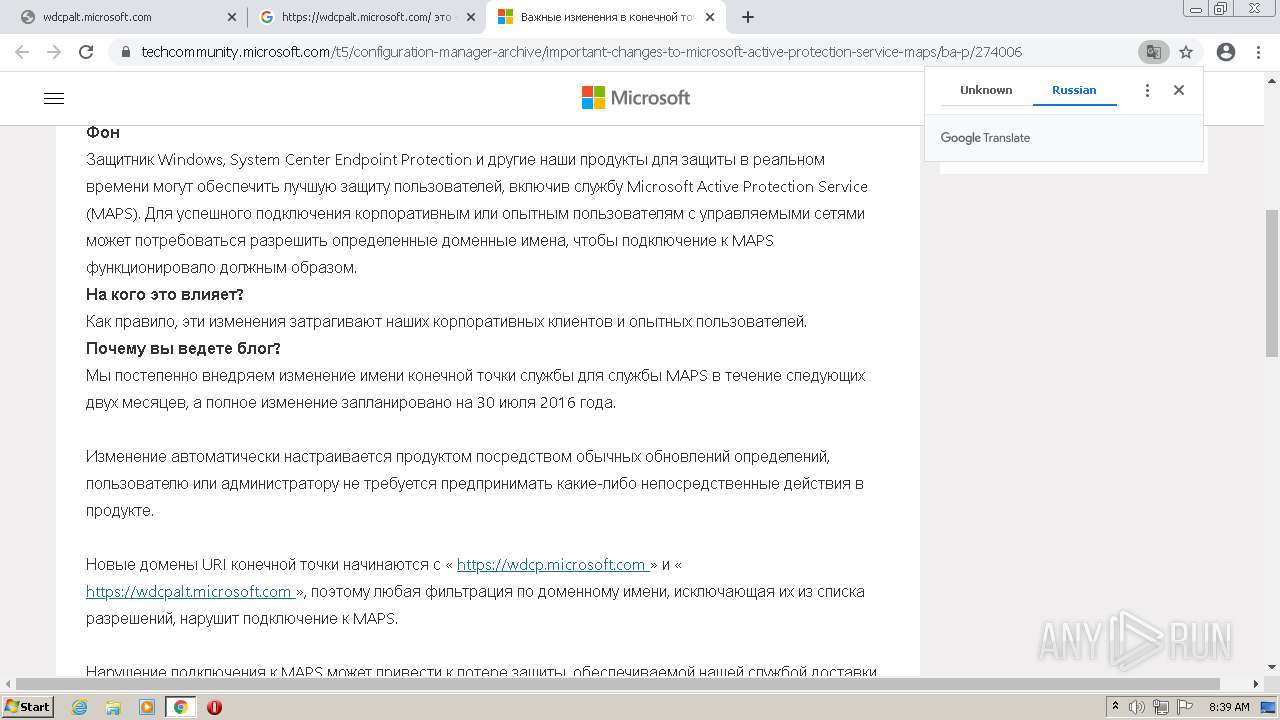Bookmark this page with the star icon
The image size is (1280, 720).
[x=1186, y=52]
